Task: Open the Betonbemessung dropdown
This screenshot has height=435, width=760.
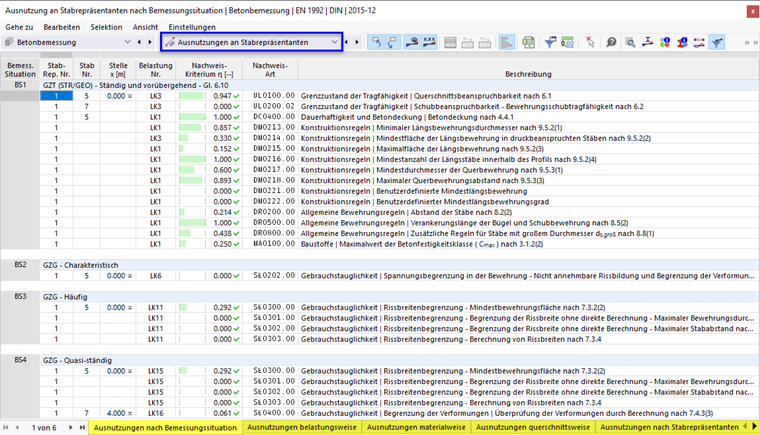Action: pos(68,42)
